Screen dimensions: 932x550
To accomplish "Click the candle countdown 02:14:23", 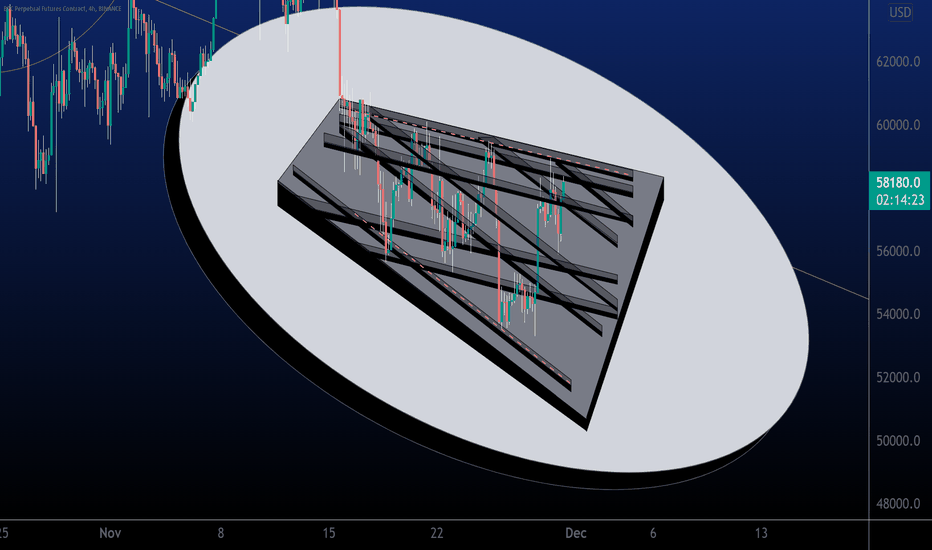I will click(900, 200).
